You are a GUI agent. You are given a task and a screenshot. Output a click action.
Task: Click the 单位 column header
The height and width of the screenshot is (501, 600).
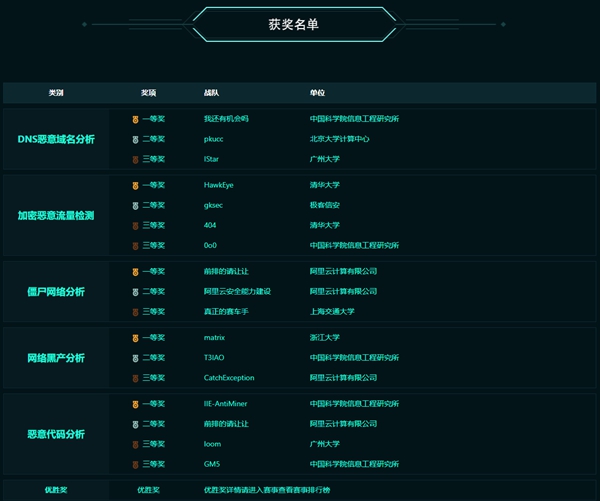(x=317, y=93)
